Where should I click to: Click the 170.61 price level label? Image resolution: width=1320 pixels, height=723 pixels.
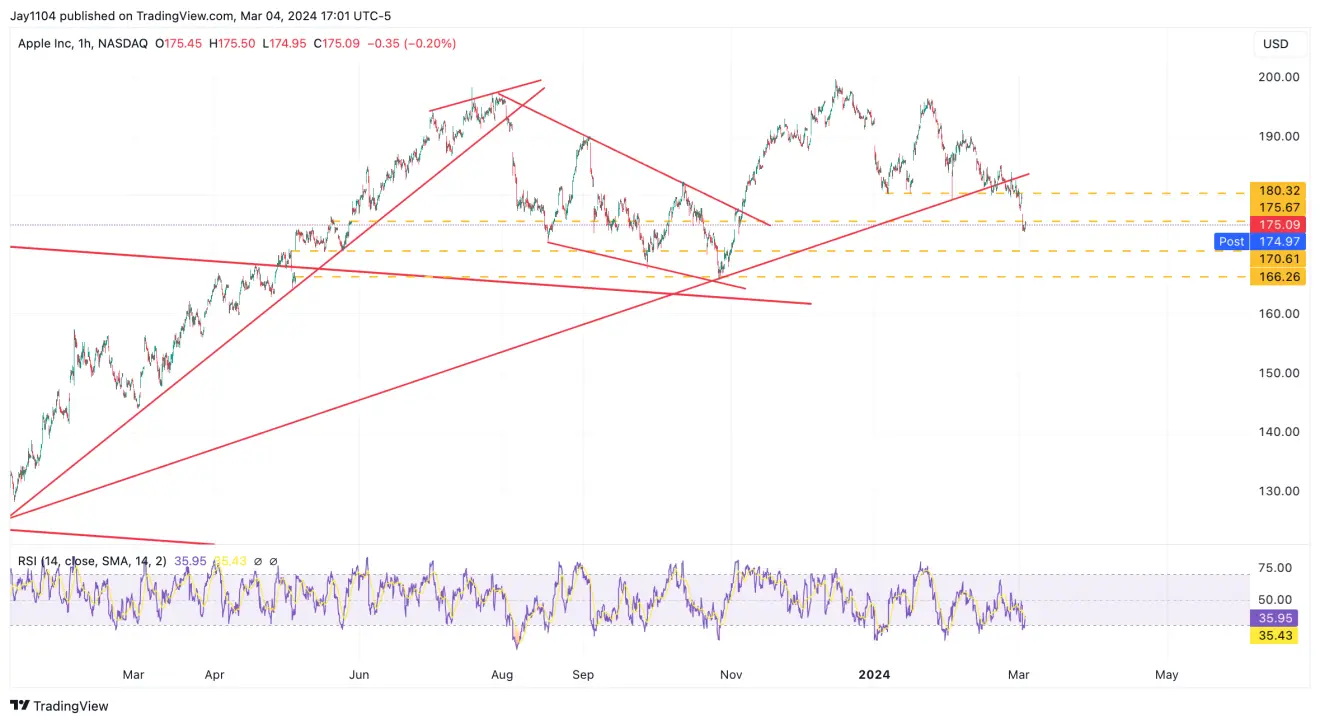coord(1278,258)
